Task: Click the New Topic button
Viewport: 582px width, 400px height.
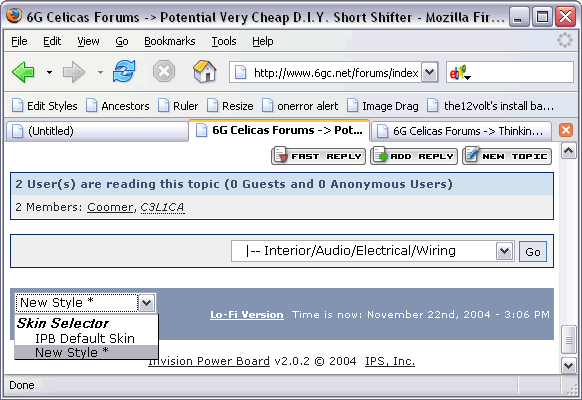Action: coord(507,156)
